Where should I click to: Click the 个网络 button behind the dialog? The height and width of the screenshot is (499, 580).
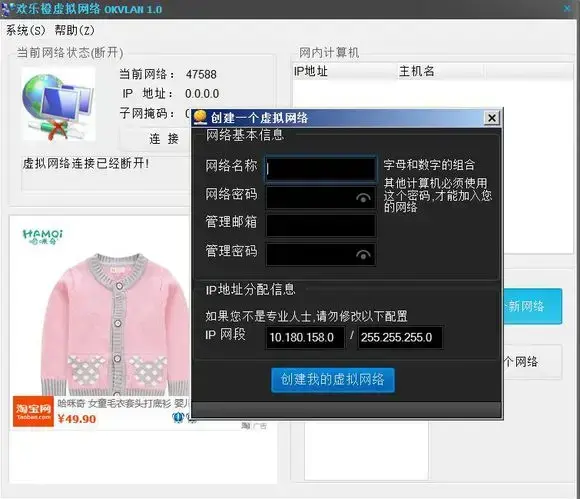(533, 362)
